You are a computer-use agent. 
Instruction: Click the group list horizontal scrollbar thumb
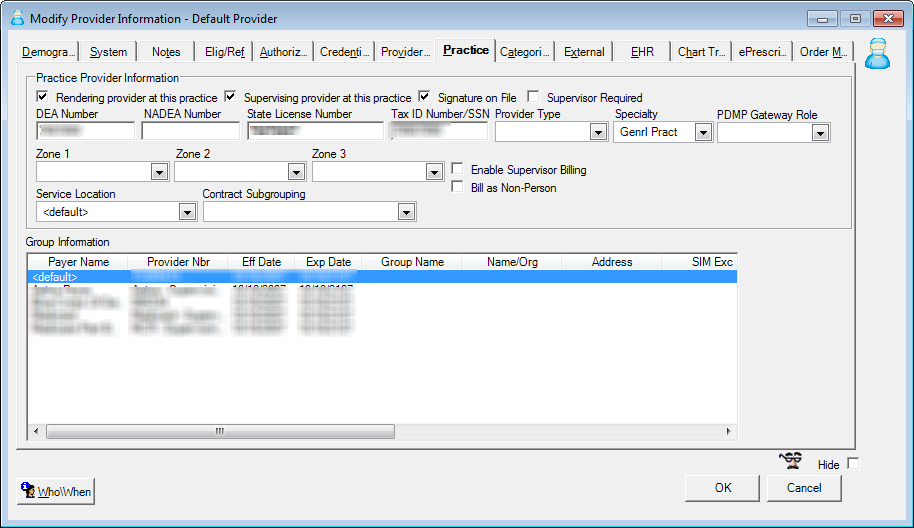click(220, 431)
